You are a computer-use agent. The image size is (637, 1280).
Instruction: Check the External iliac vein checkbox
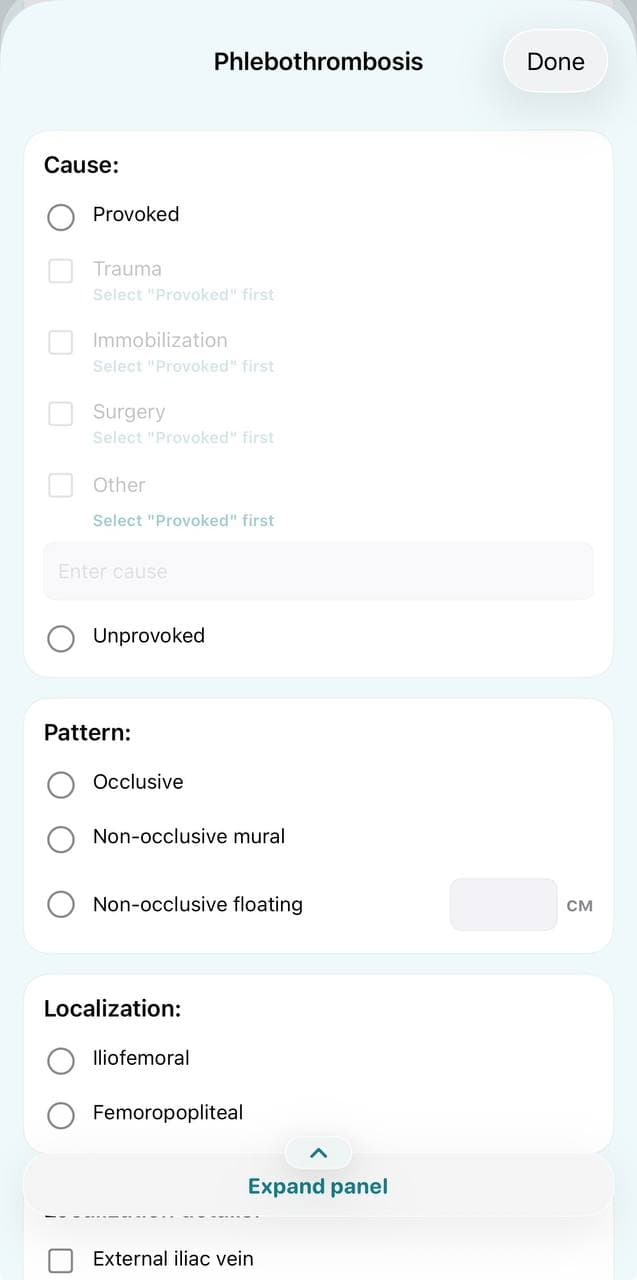pyautogui.click(x=61, y=1261)
